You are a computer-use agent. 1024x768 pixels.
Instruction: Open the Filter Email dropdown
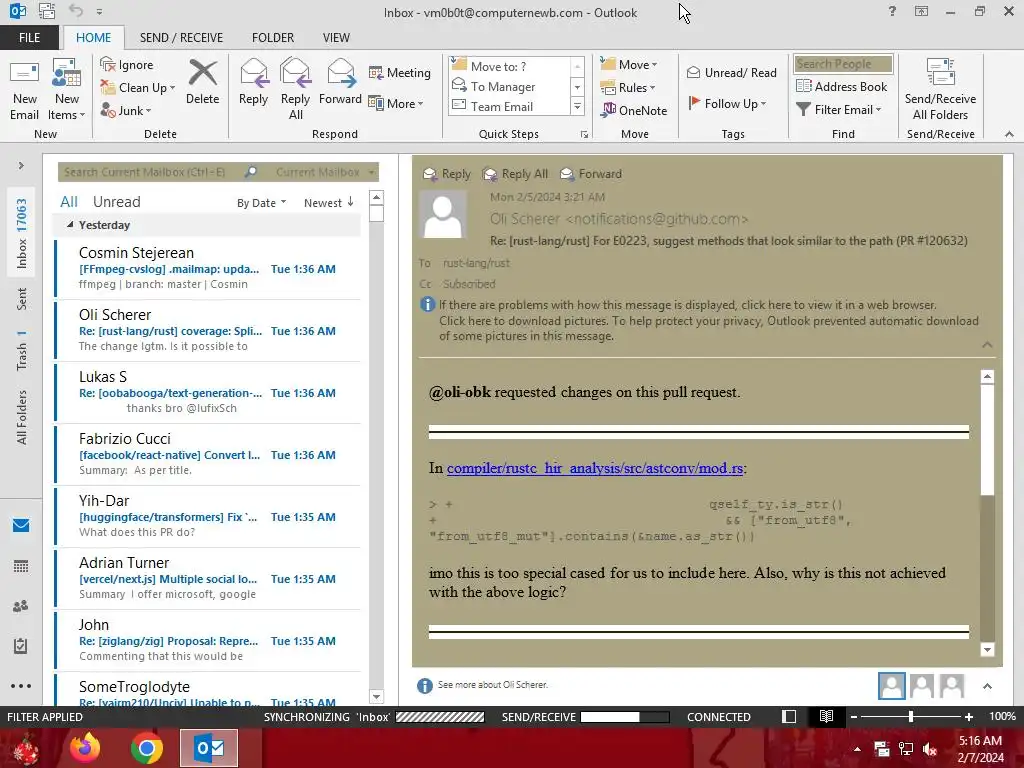point(839,110)
